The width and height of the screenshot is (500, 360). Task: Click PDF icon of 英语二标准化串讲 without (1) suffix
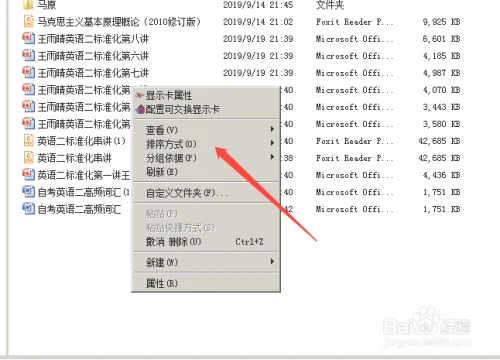[x=29, y=158]
